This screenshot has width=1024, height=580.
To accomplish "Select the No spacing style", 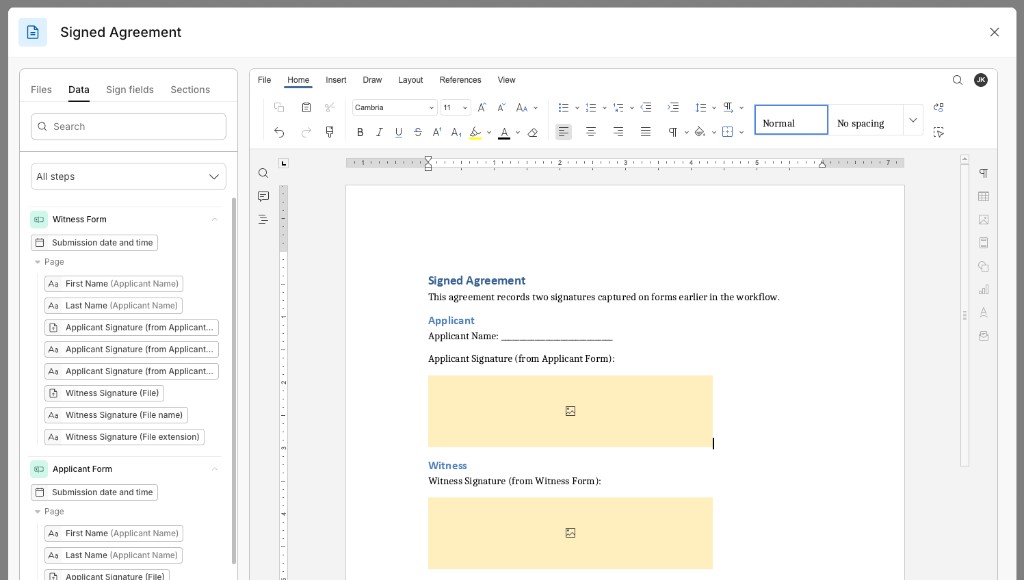I will pos(865,120).
